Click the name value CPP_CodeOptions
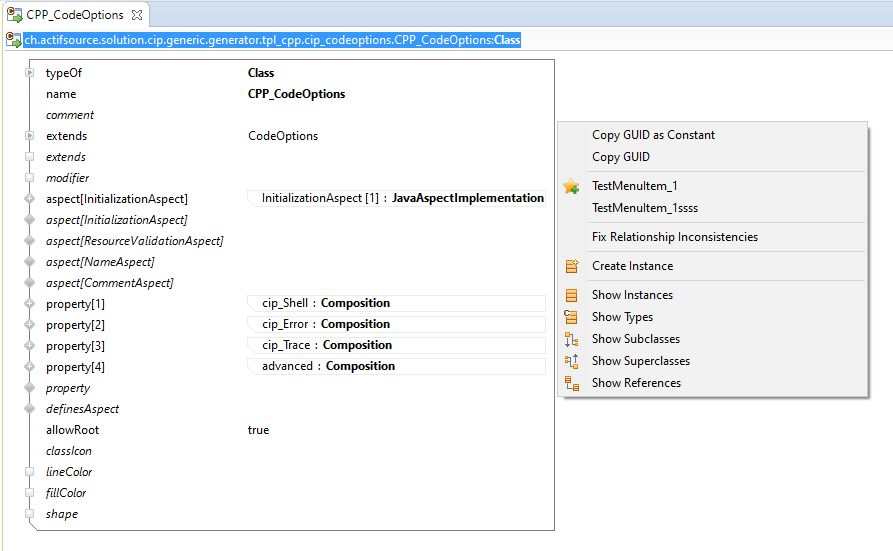Image resolution: width=893 pixels, height=551 pixels. tap(296, 94)
